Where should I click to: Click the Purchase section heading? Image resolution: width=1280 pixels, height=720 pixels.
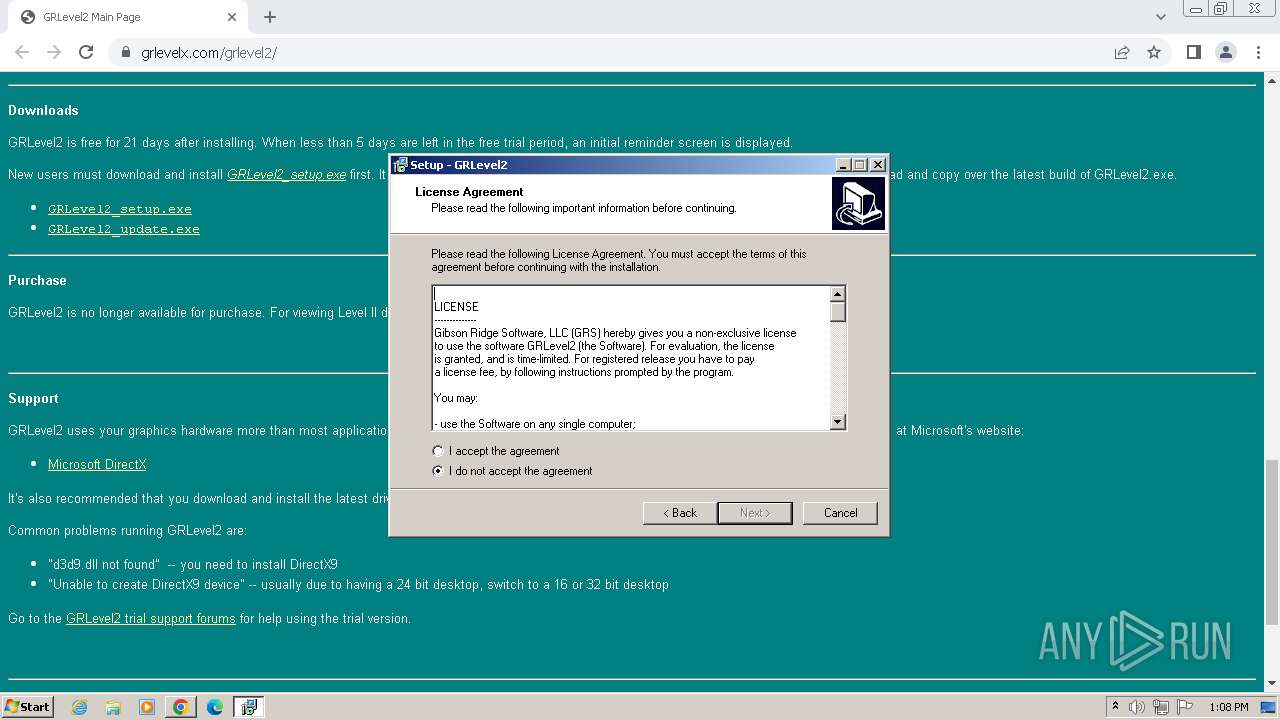click(x=37, y=280)
